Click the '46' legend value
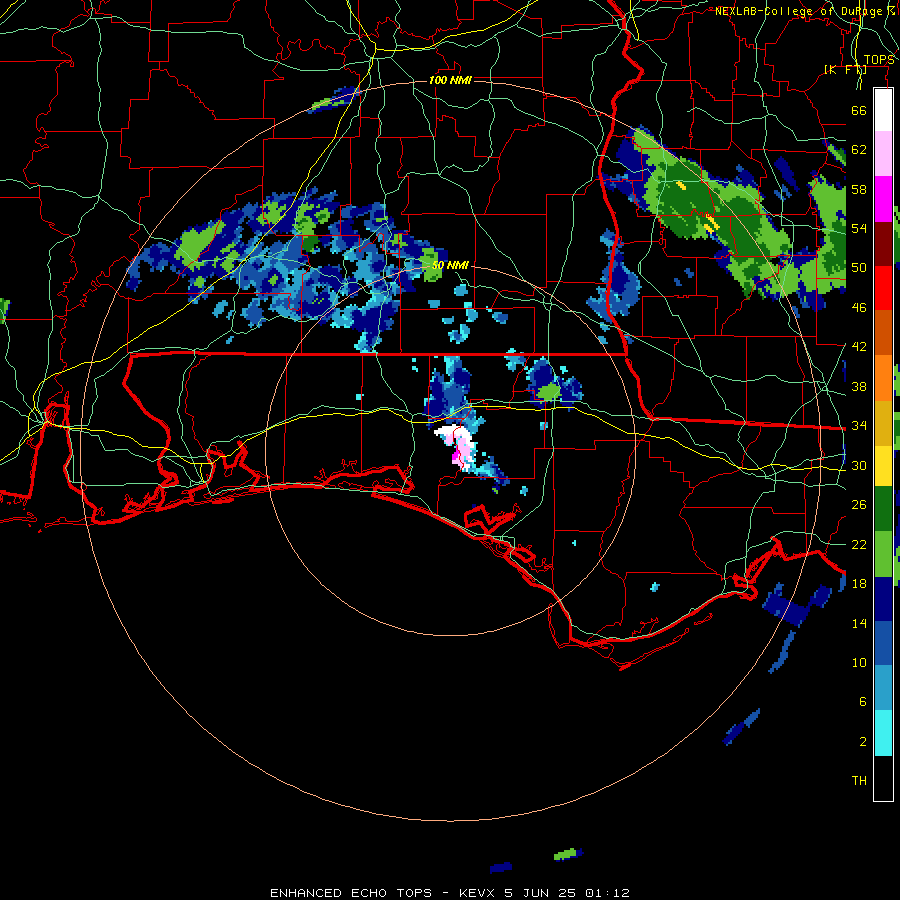Viewport: 900px width, 900px height. coord(859,308)
